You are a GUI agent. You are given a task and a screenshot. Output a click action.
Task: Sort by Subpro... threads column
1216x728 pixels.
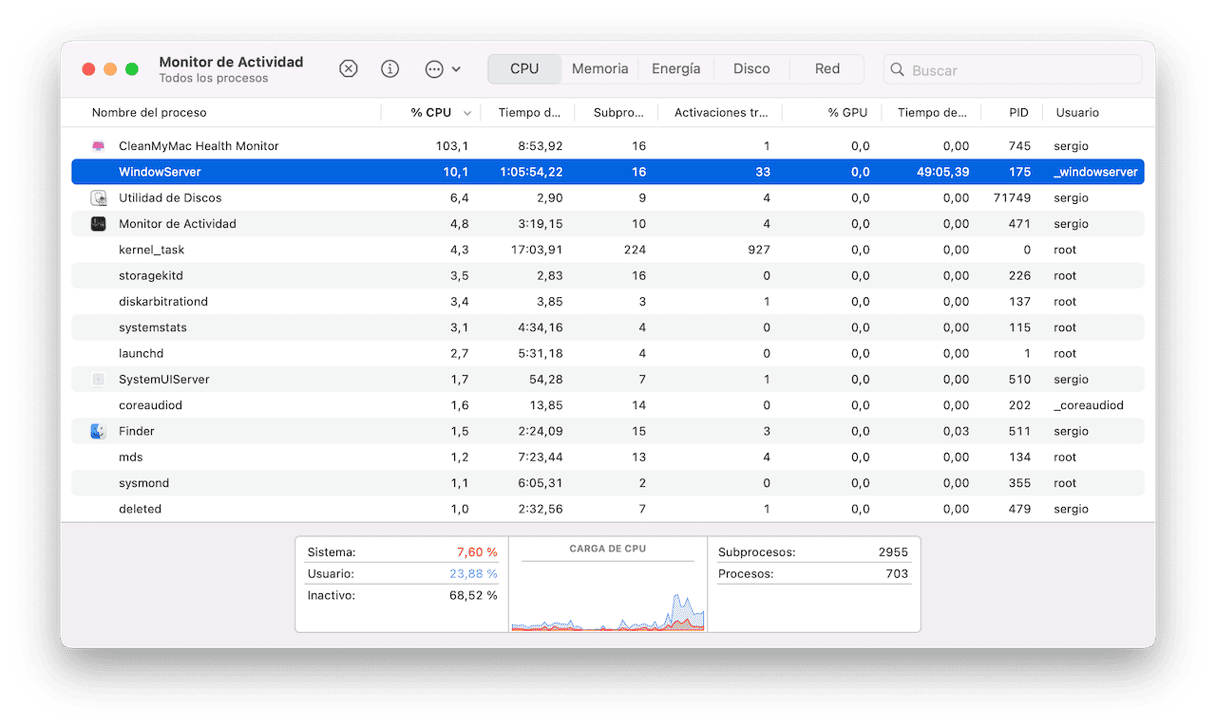[x=618, y=113]
